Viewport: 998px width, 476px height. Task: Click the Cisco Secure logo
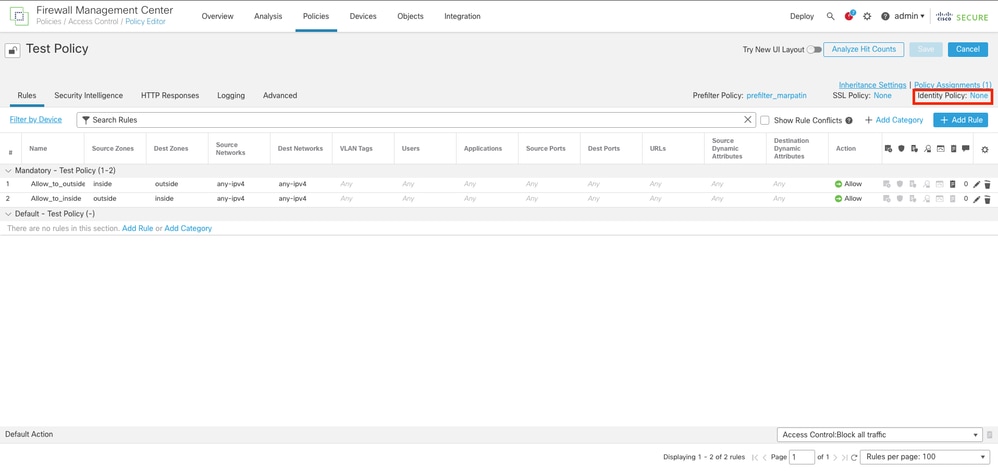click(962, 17)
